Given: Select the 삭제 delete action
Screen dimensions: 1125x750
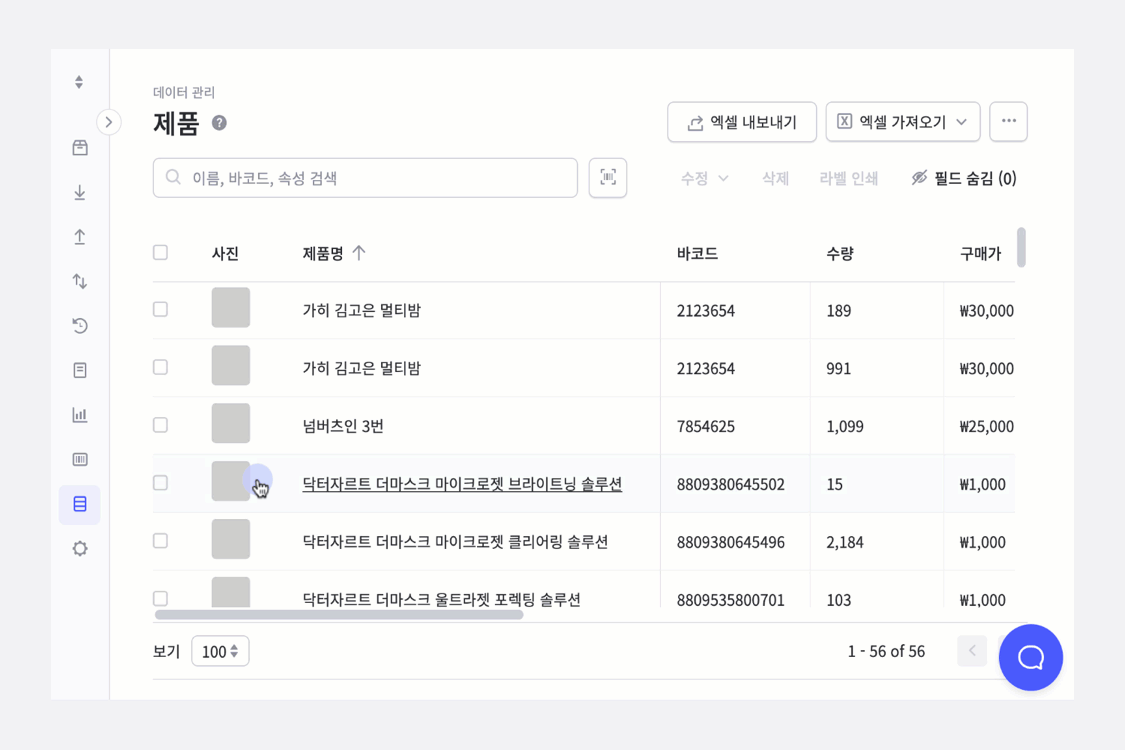Looking at the screenshot, I should point(774,177).
